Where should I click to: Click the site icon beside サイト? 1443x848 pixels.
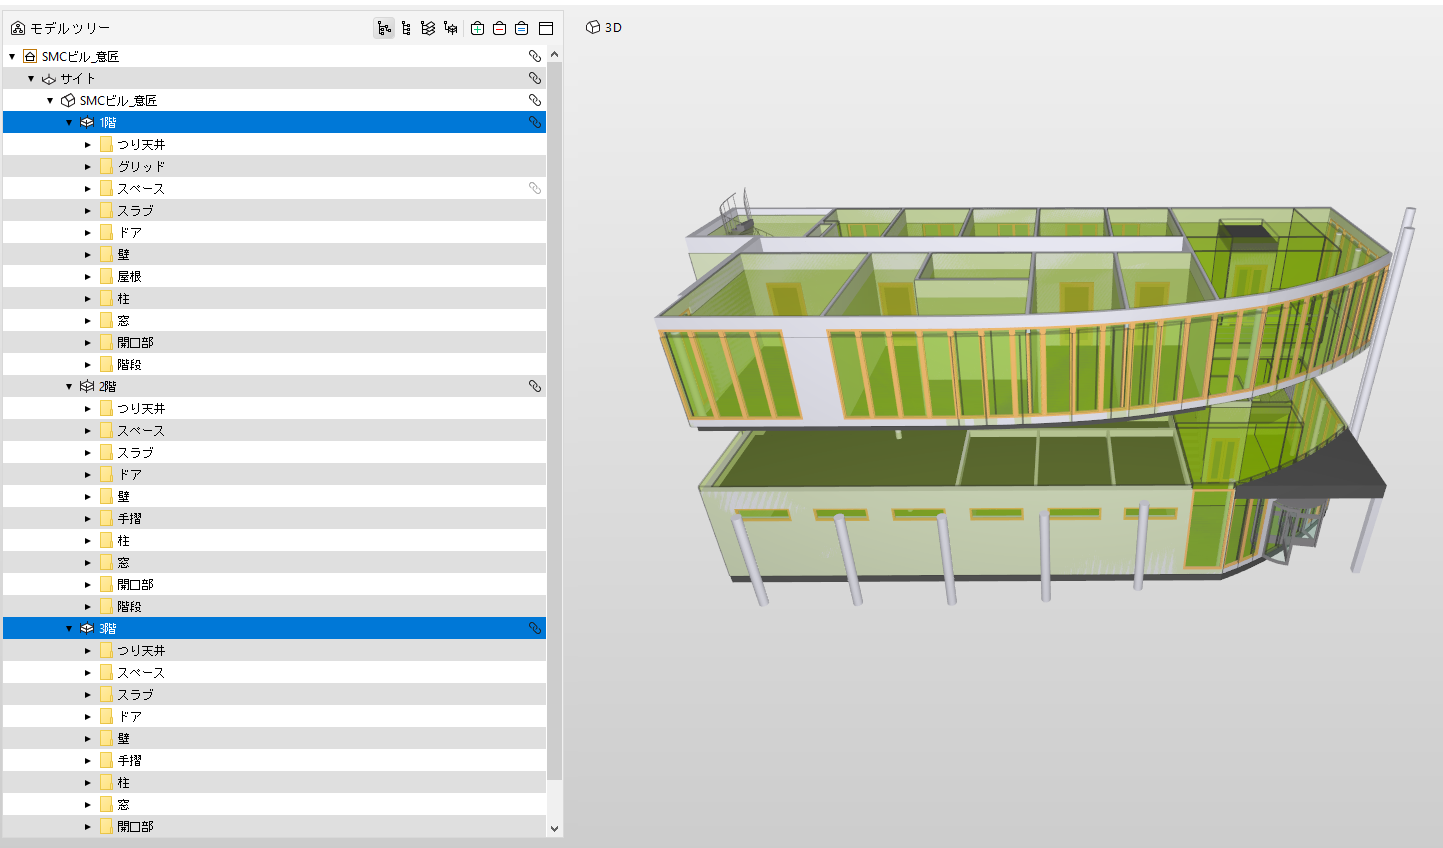pyautogui.click(x=49, y=78)
